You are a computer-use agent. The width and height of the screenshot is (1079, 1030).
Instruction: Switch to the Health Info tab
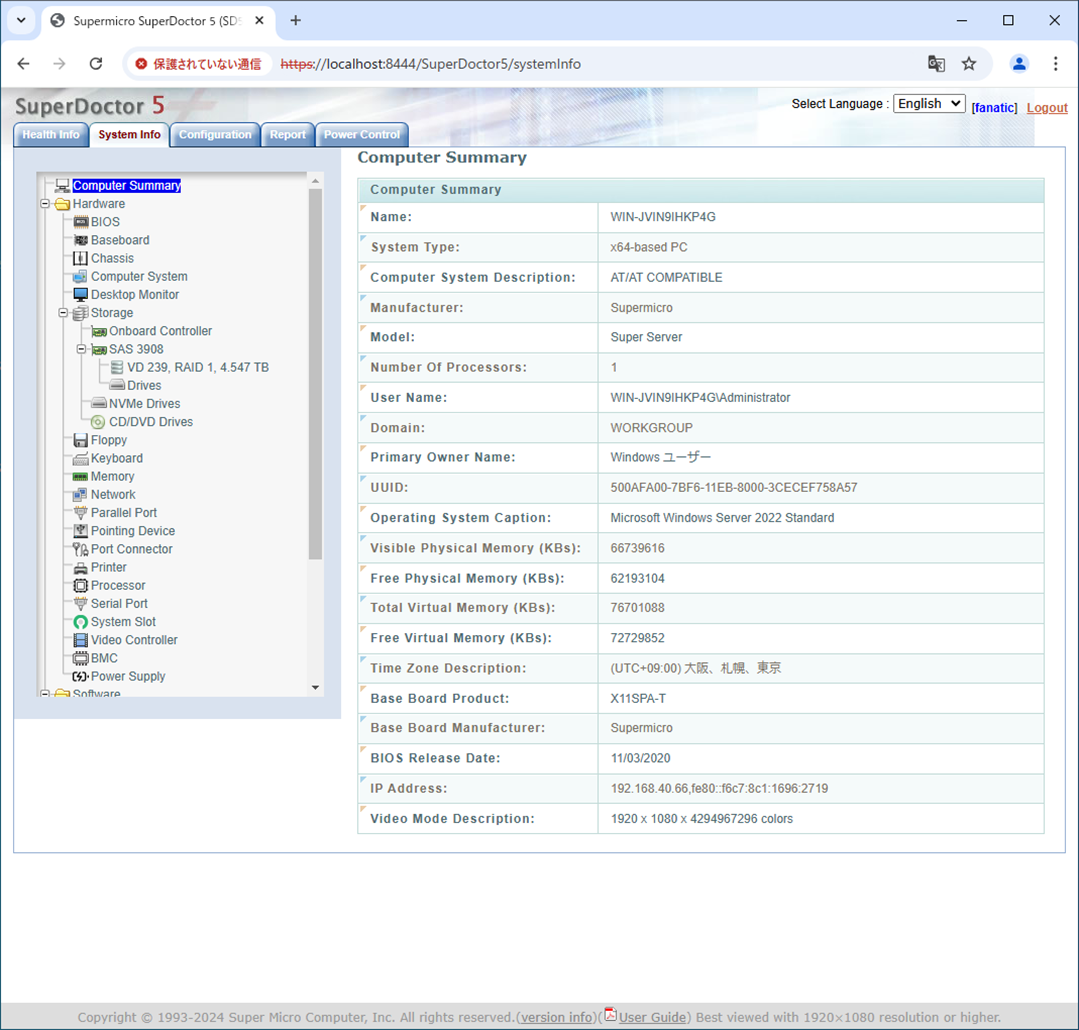tap(51, 135)
